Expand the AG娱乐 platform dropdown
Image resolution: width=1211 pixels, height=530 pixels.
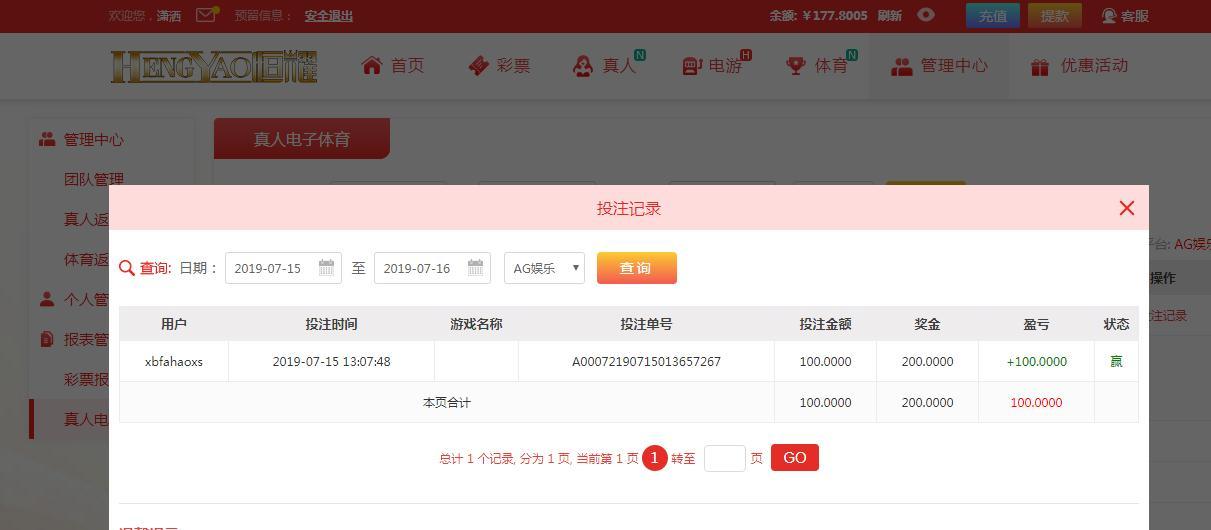(x=544, y=268)
